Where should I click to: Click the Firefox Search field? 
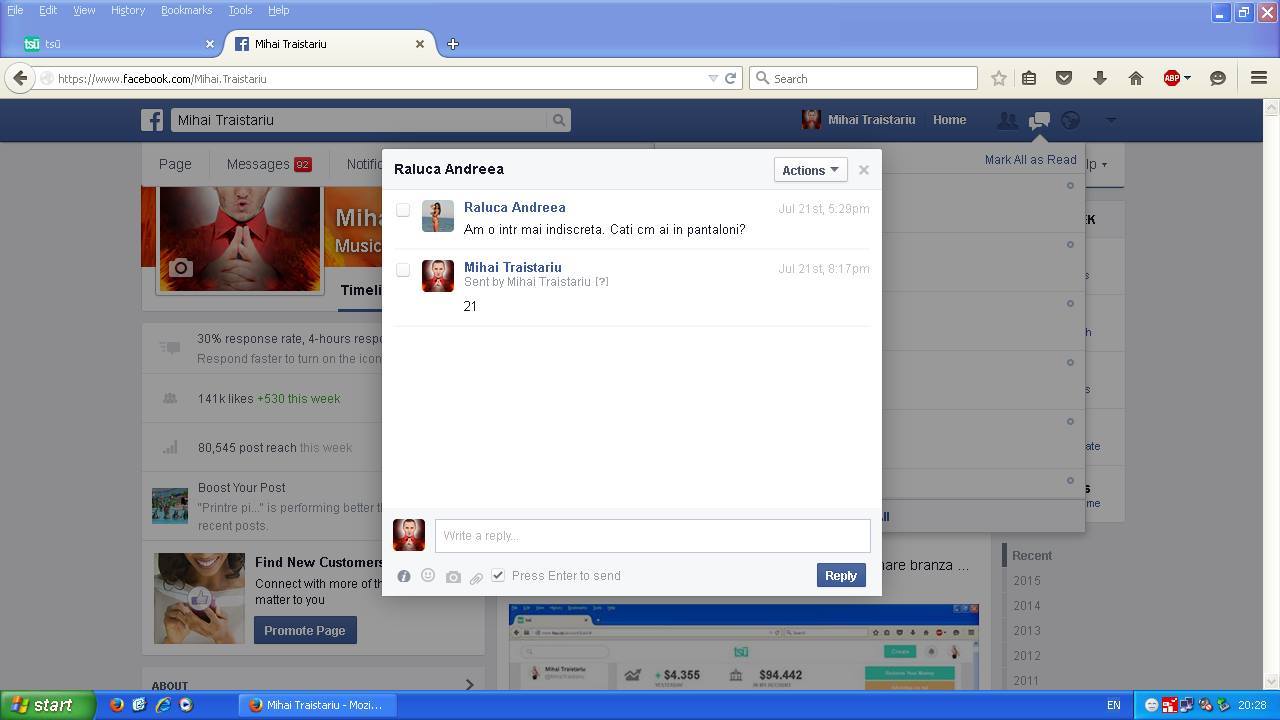point(863,78)
